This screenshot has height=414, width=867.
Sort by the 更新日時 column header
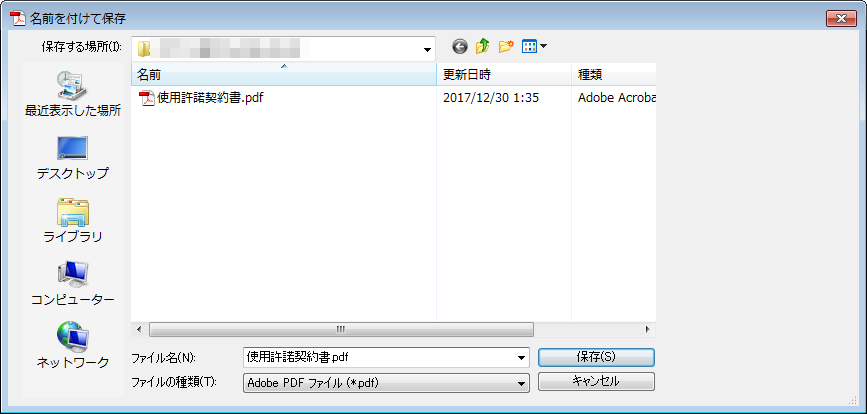(504, 75)
